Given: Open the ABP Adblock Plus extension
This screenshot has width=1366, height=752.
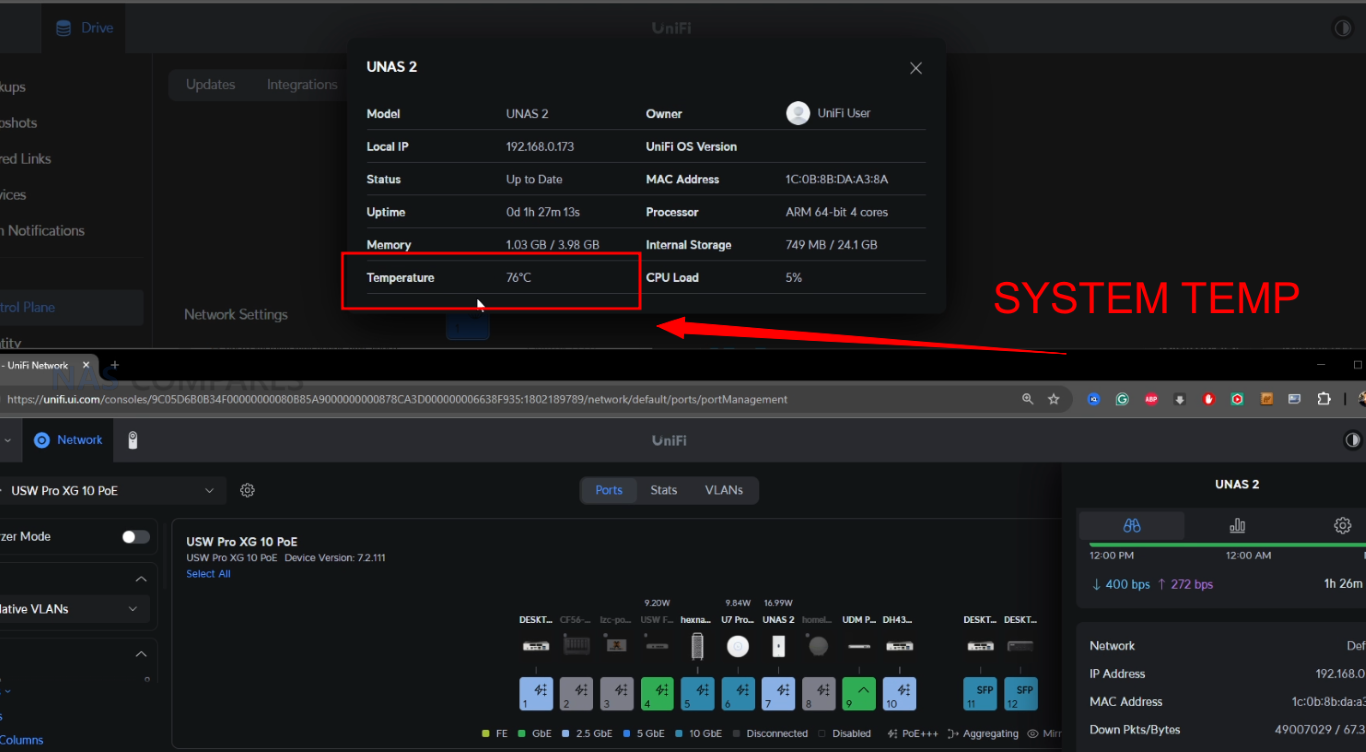Looking at the screenshot, I should [1151, 399].
